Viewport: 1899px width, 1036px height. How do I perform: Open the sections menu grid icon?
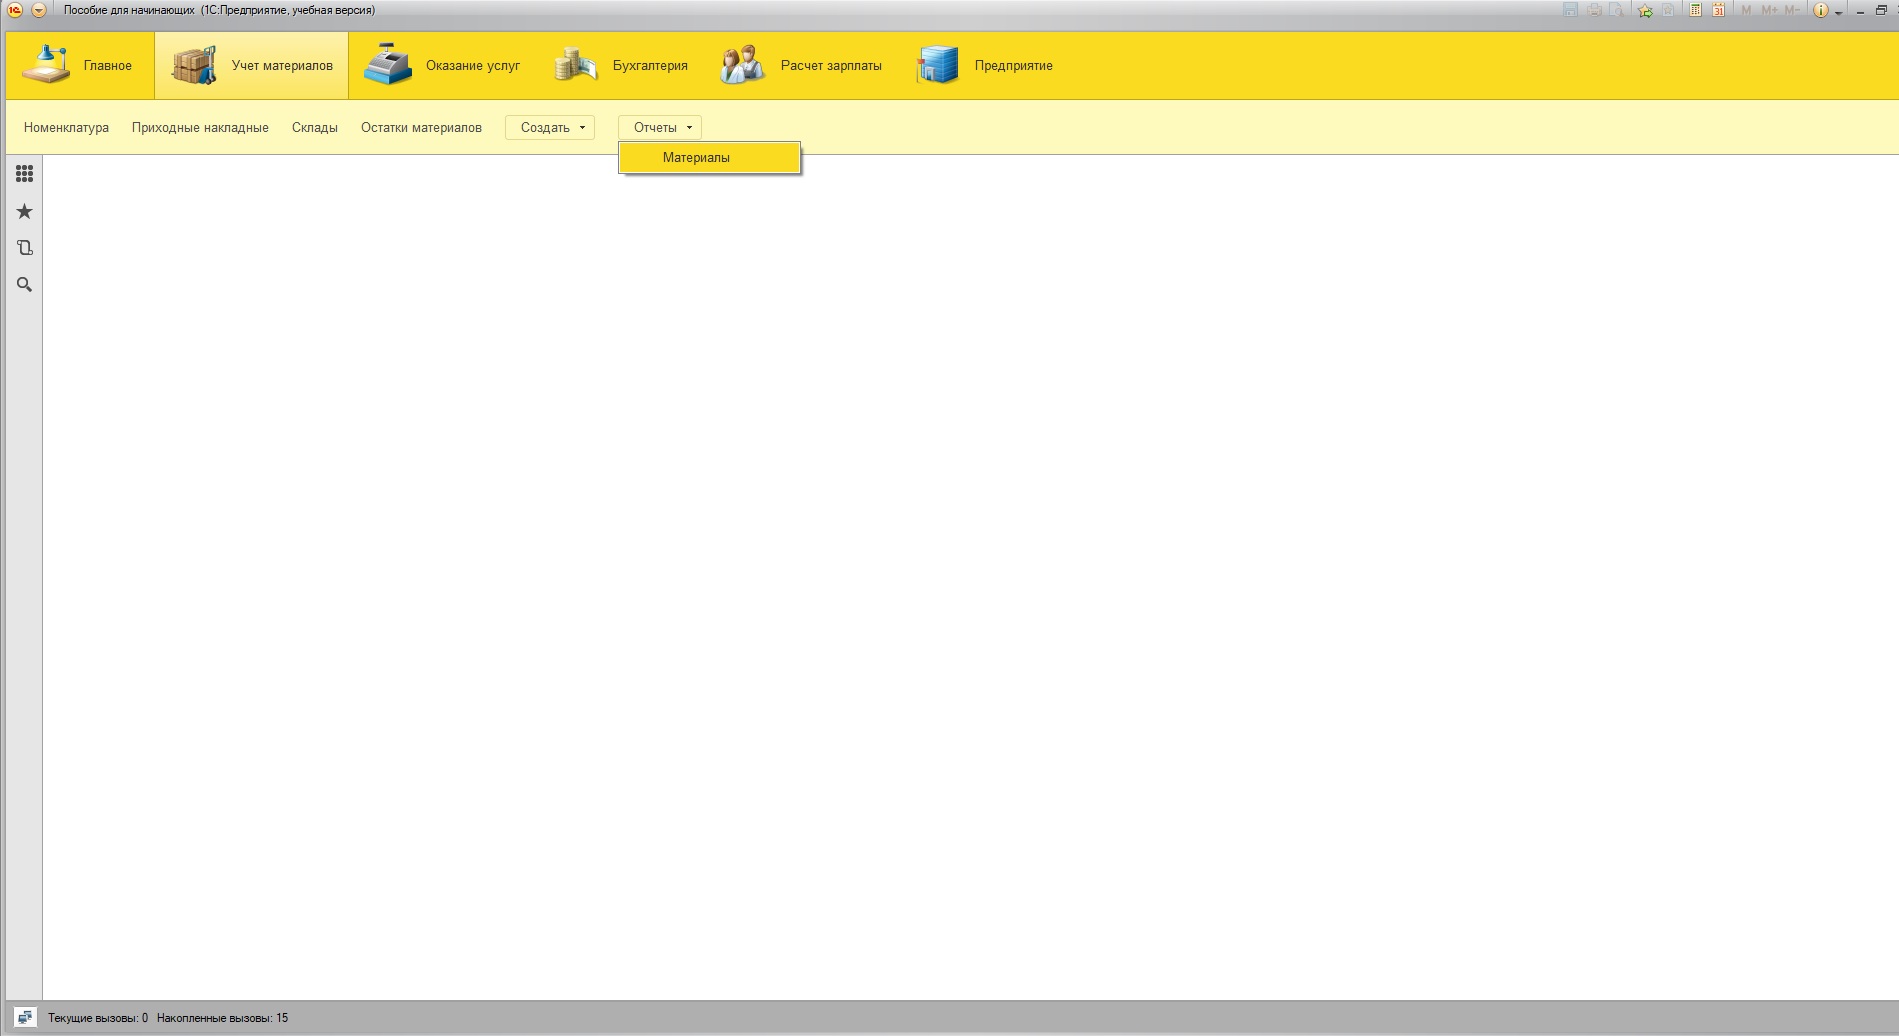tap(25, 174)
